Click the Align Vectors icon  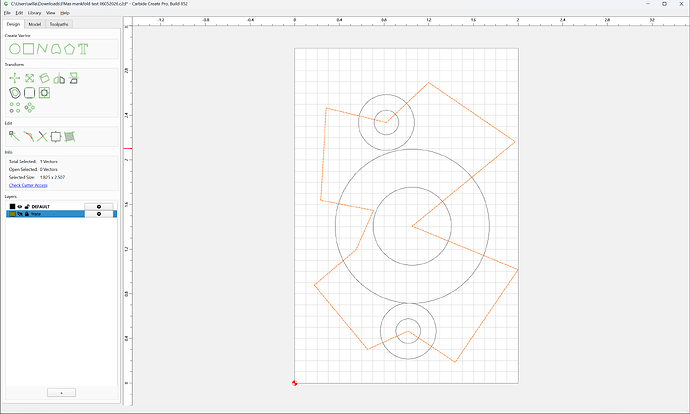click(x=73, y=78)
